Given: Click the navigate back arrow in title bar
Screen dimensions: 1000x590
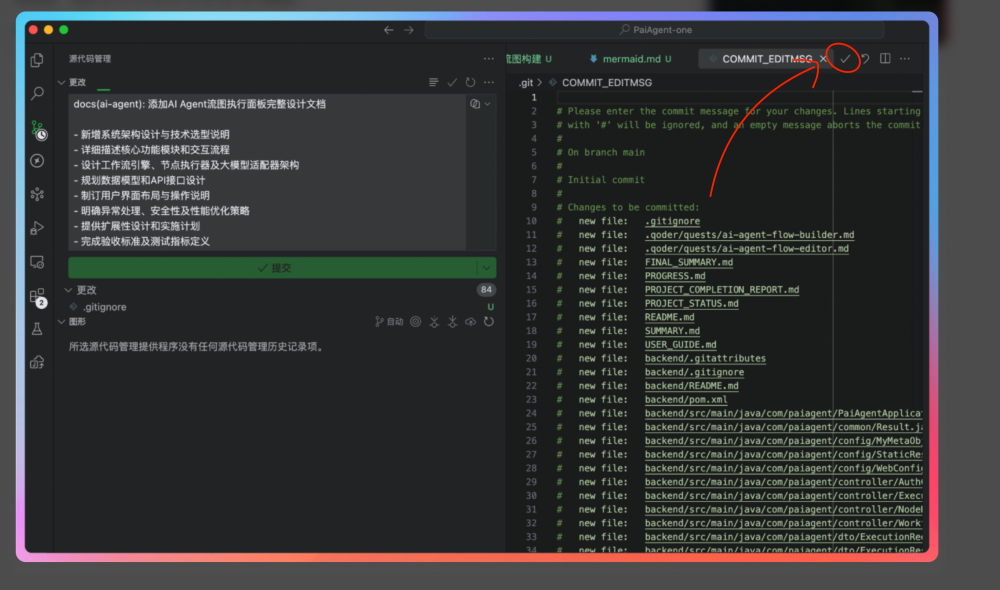Looking at the screenshot, I should click(x=389, y=30).
